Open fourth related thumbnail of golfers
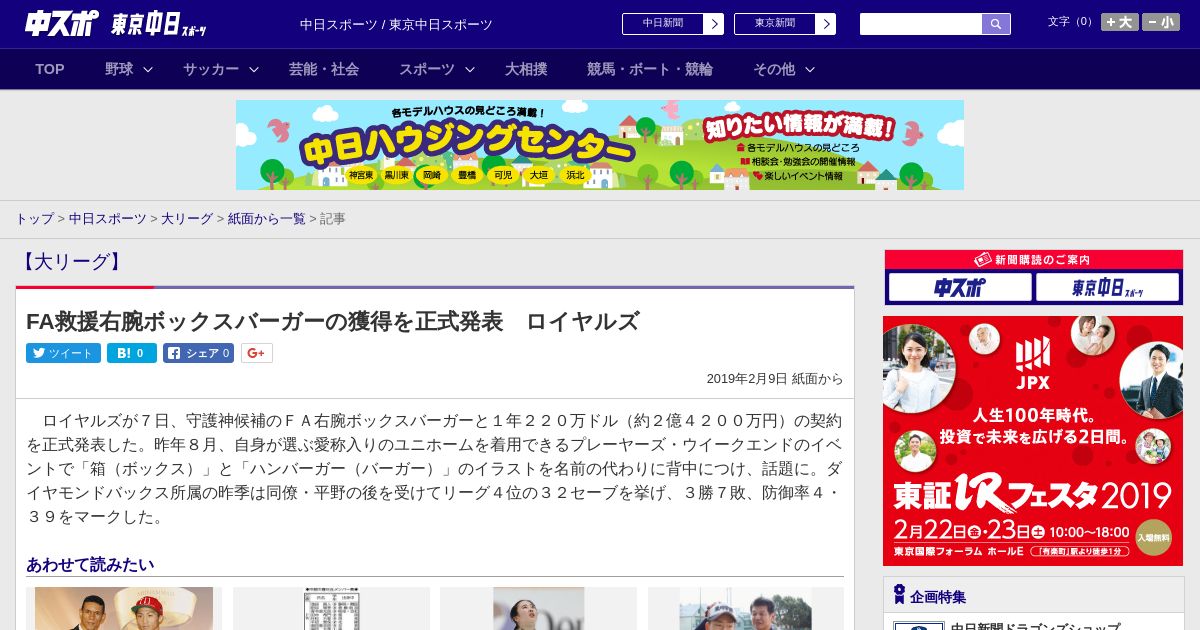Viewport: 1200px width, 630px height. tap(746, 608)
